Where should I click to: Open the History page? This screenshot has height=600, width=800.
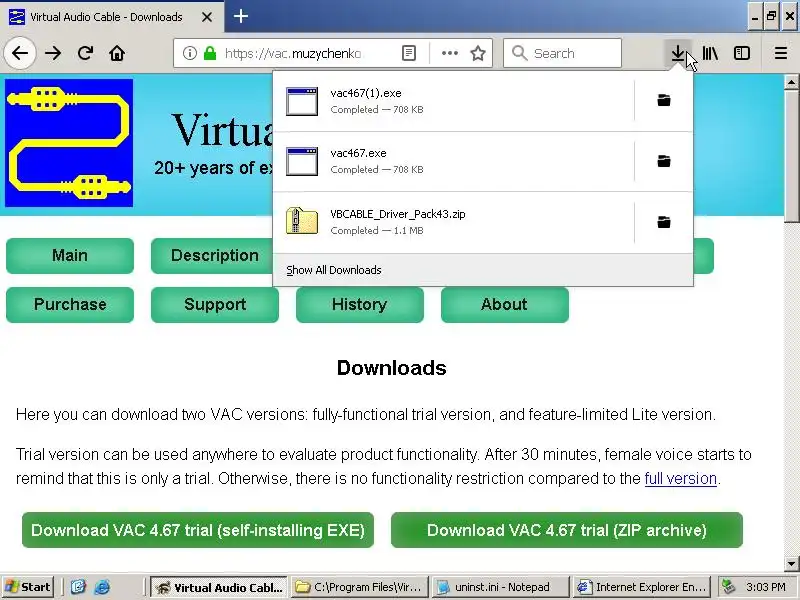click(360, 305)
